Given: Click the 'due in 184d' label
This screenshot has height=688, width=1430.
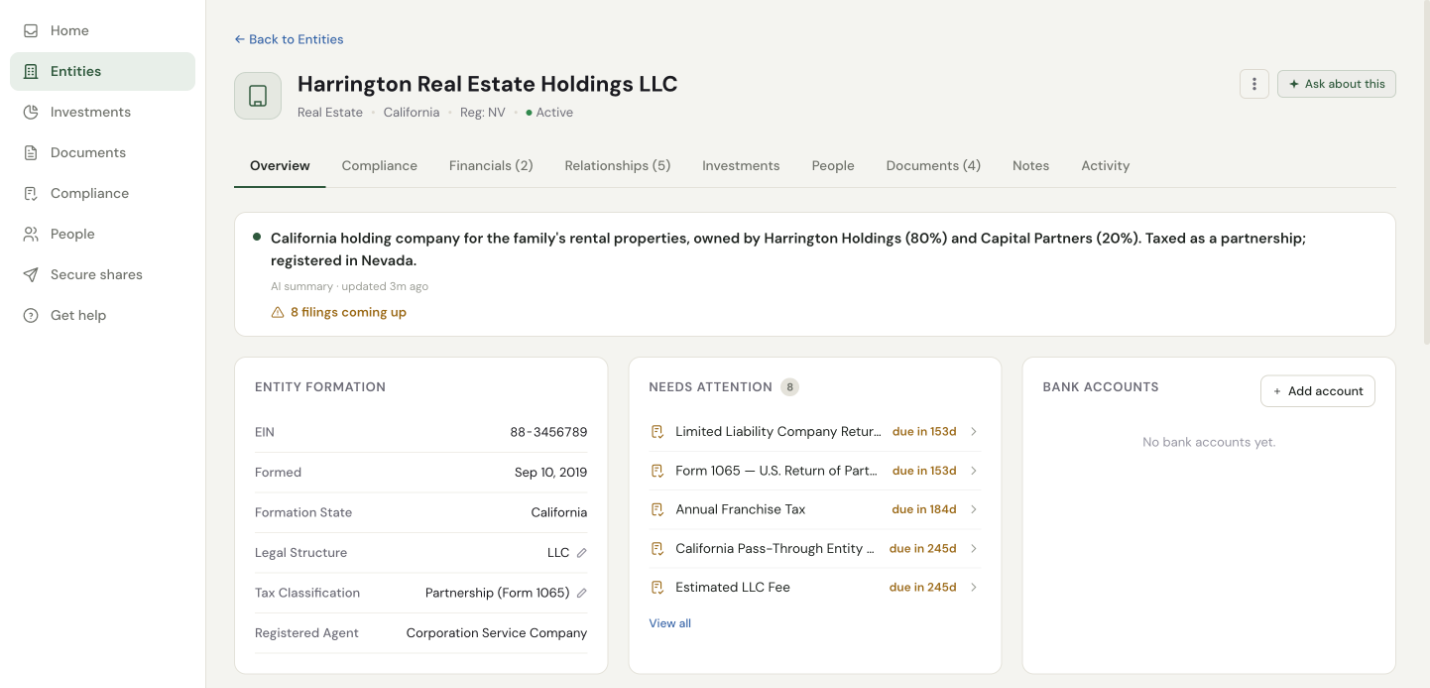Looking at the screenshot, I should (924, 509).
